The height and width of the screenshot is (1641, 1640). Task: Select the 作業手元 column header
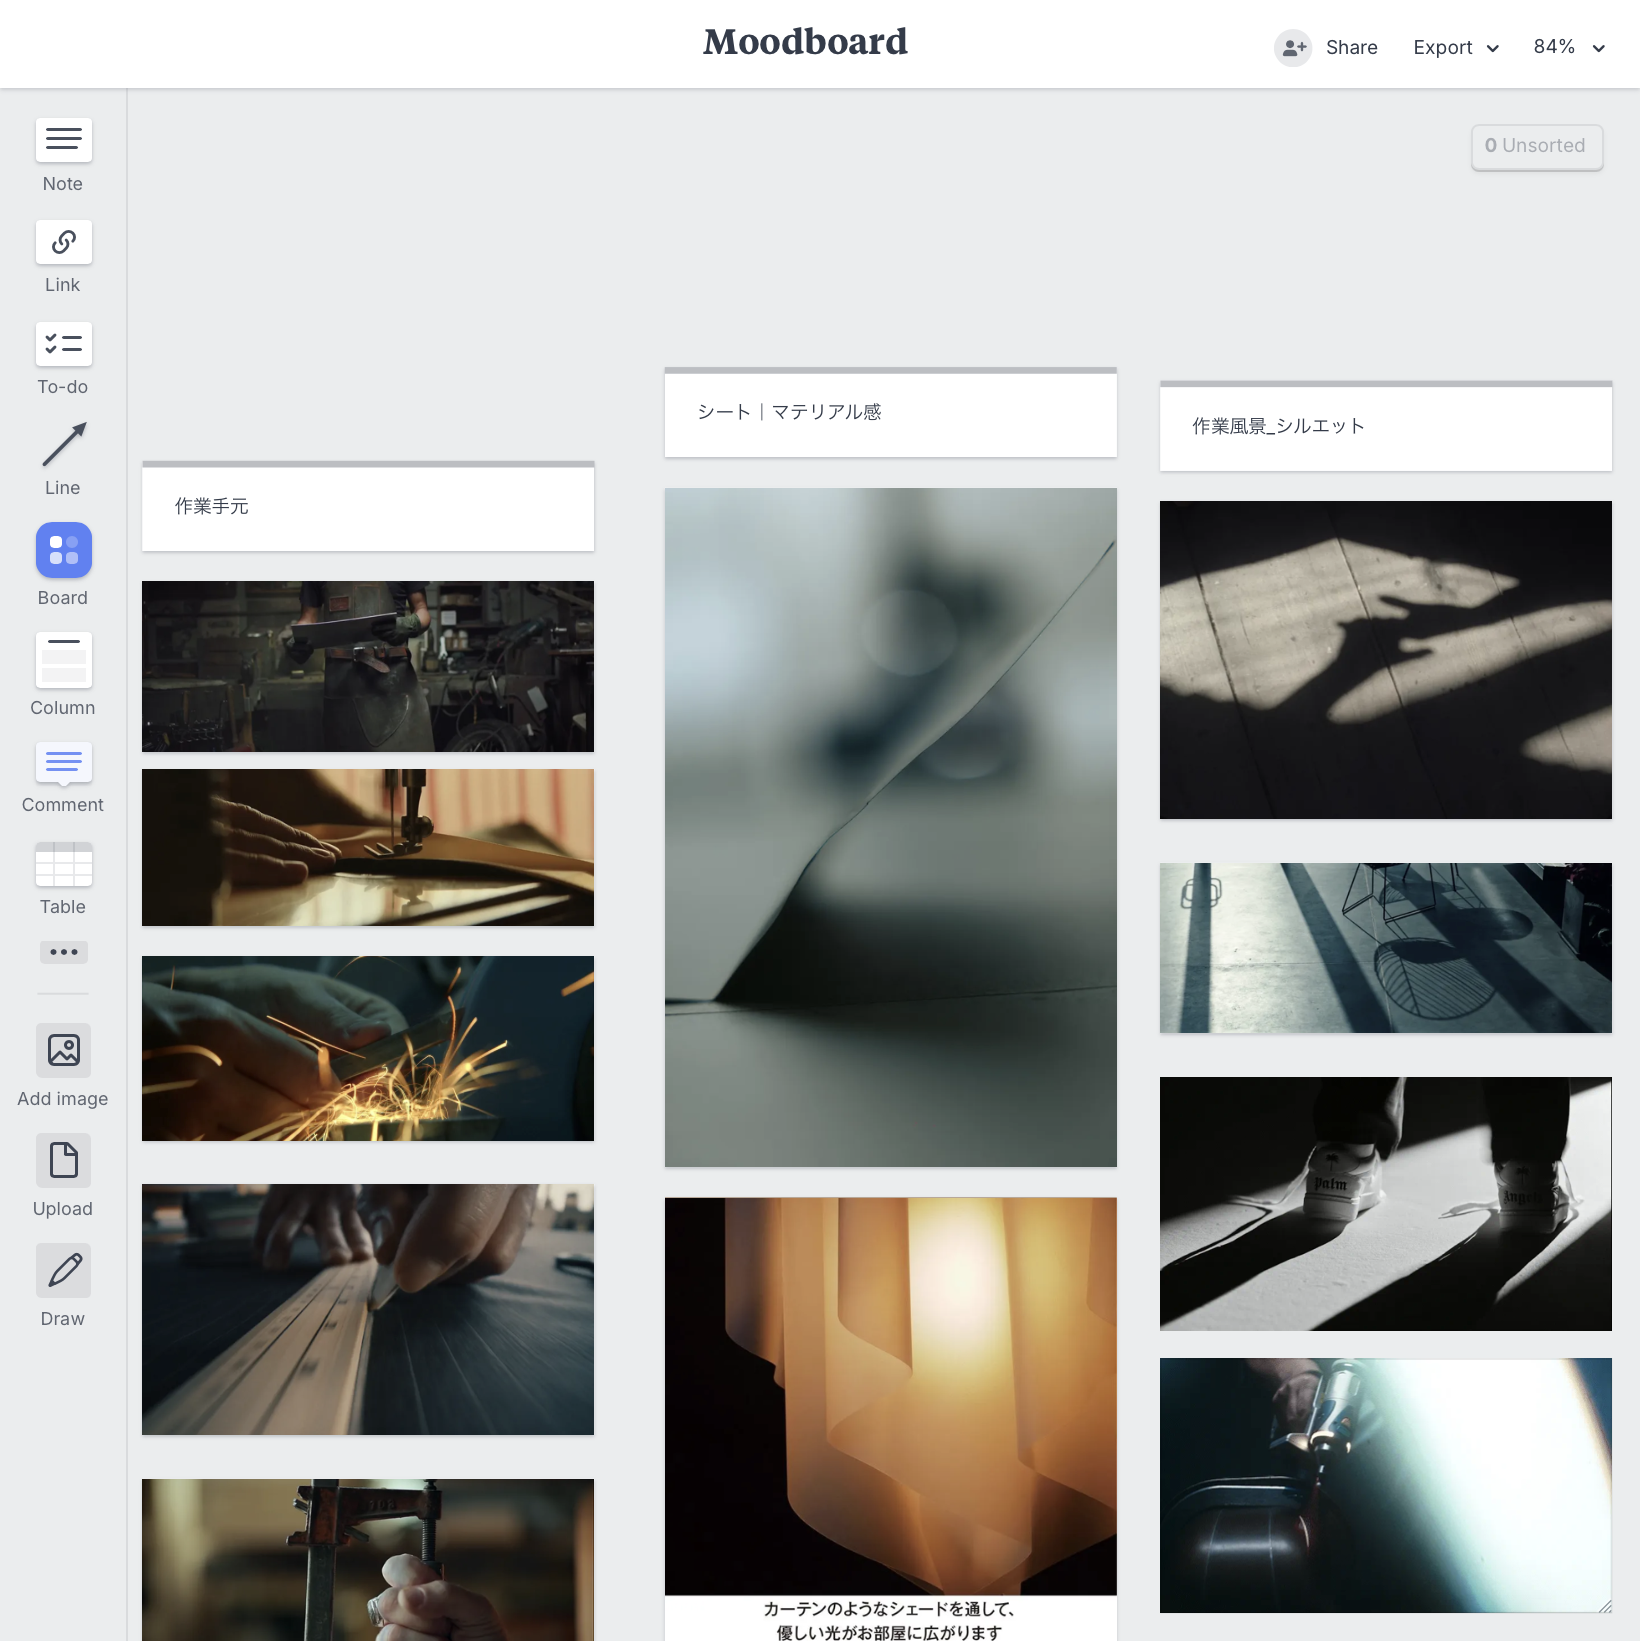(368, 507)
